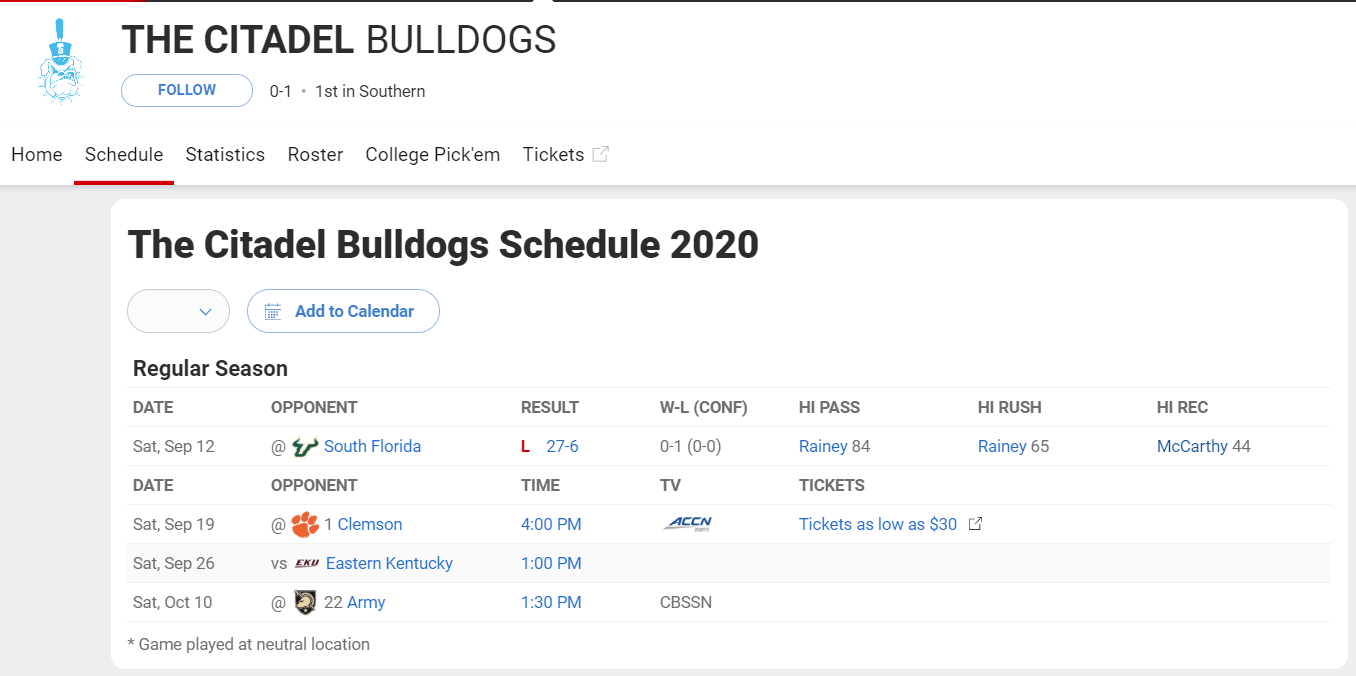
Task: Click the external link icon beside Tickets tab
Action: point(600,154)
